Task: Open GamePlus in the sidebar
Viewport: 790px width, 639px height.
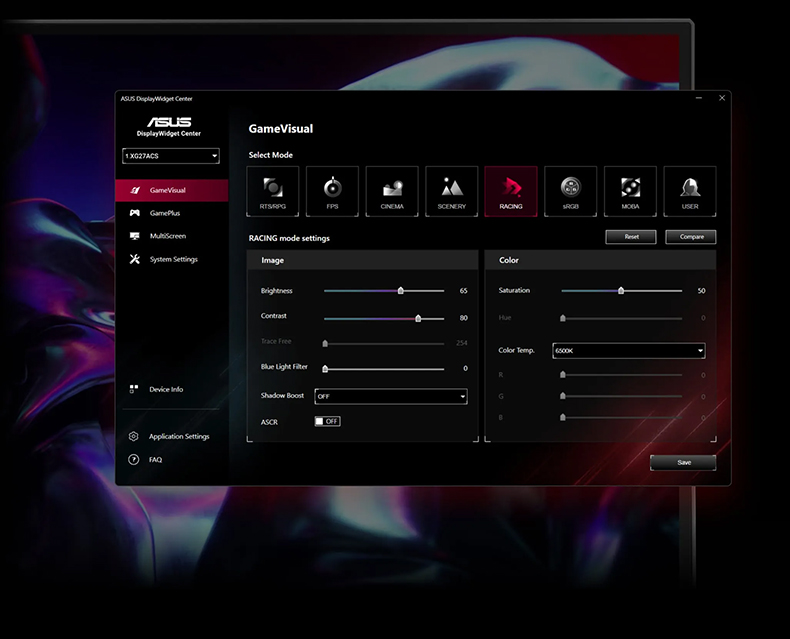Action: coord(164,213)
